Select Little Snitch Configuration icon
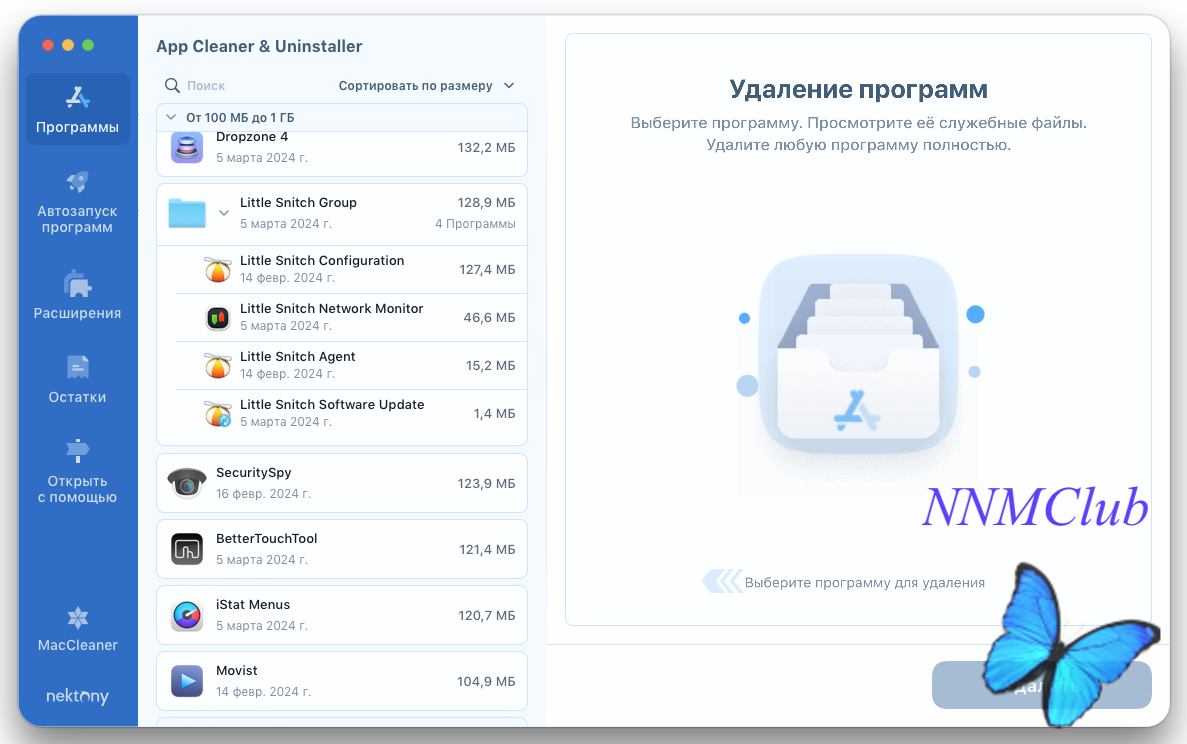This screenshot has width=1187, height=744. pyautogui.click(x=218, y=269)
